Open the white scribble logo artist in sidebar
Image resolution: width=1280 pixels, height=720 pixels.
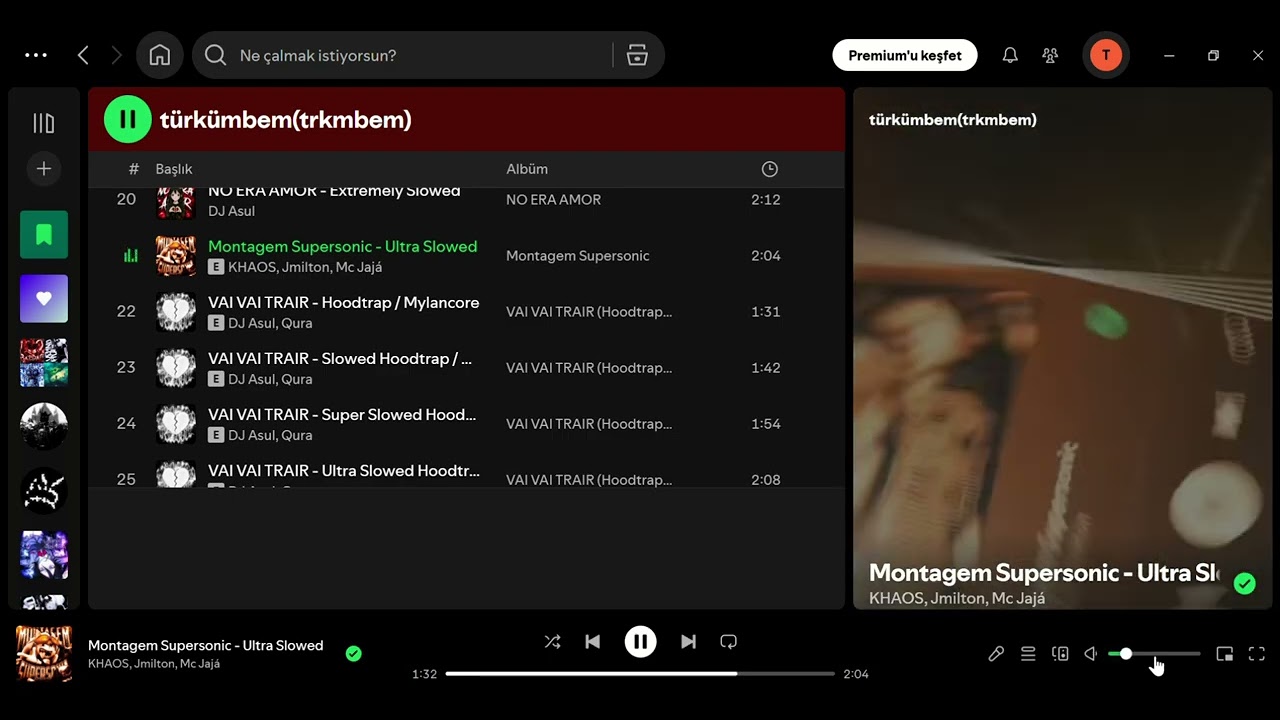click(x=44, y=491)
